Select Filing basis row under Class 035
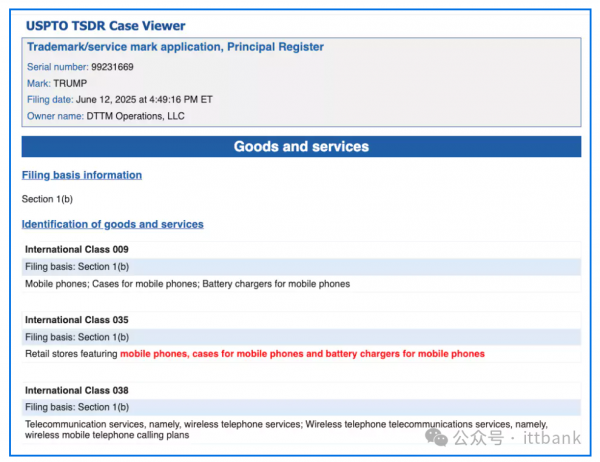 coord(301,337)
